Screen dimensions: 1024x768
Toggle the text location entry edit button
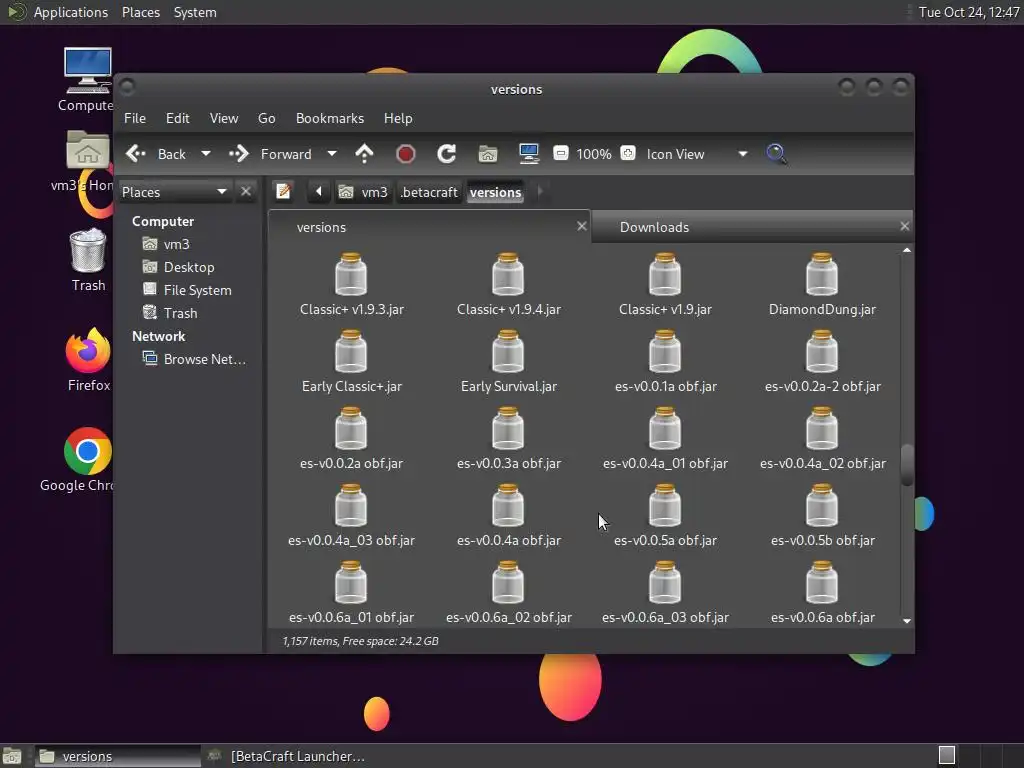point(283,192)
